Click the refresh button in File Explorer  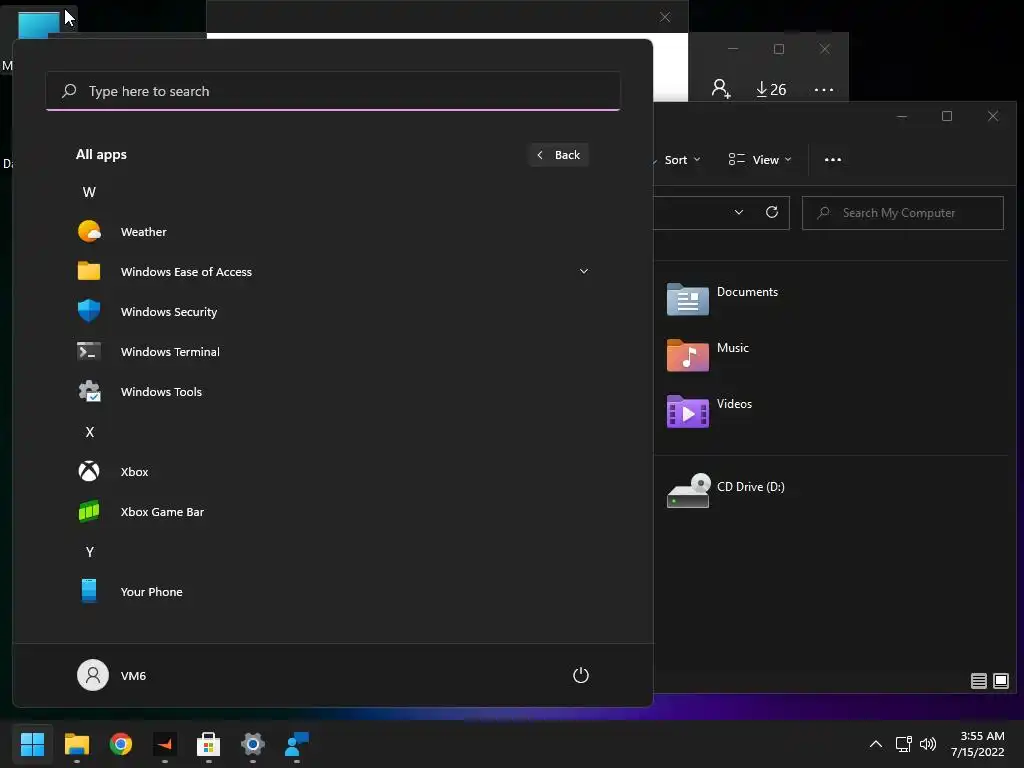772,212
